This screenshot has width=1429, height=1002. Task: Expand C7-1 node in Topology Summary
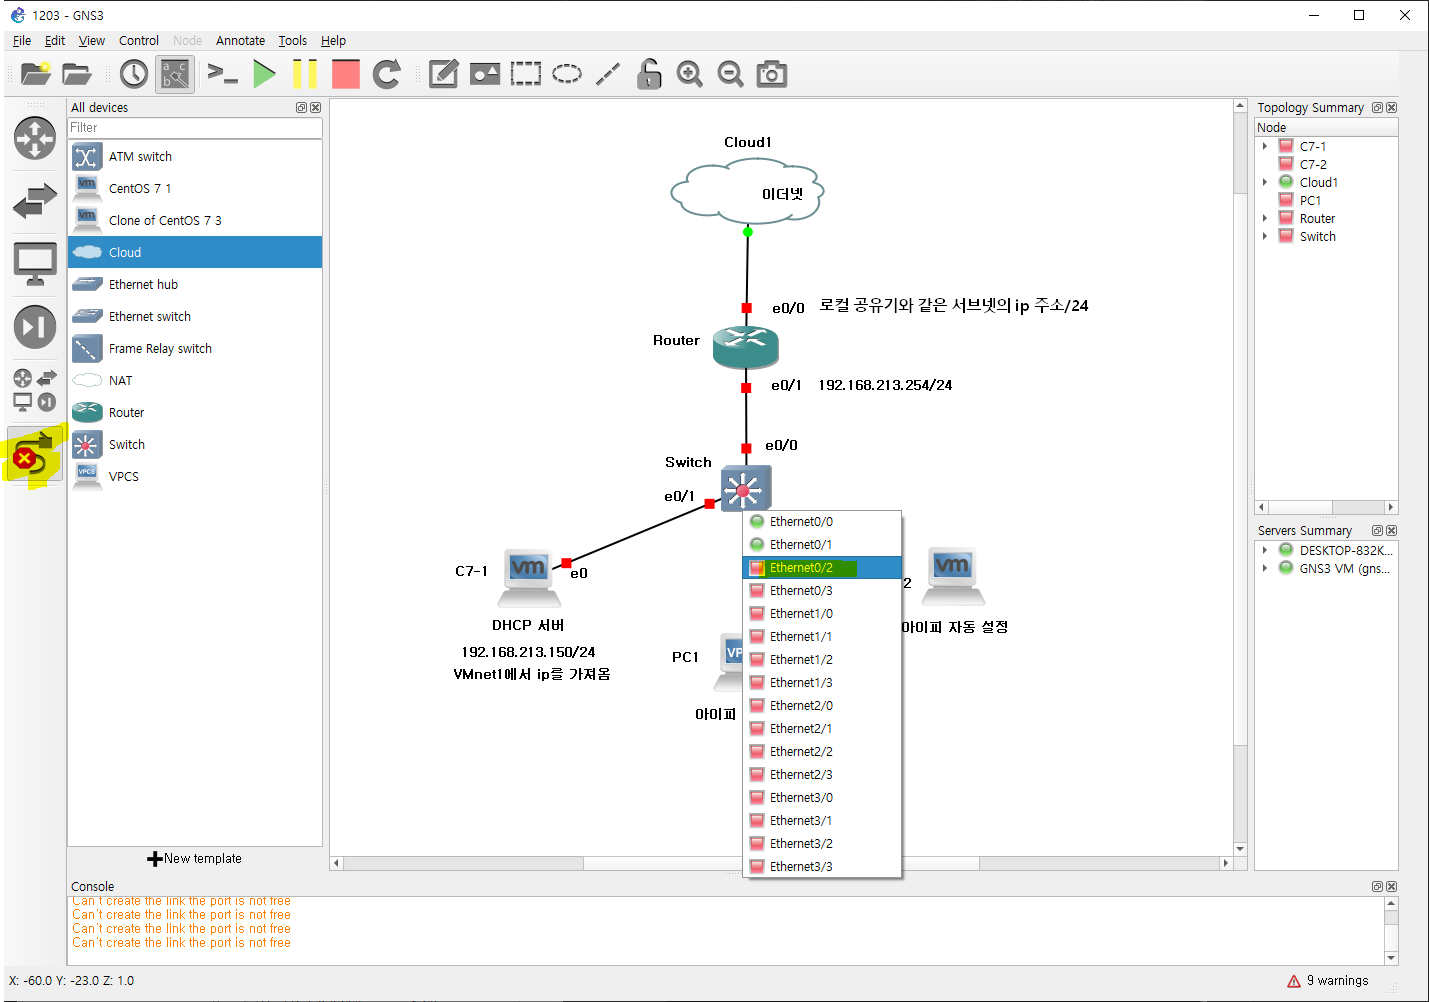coord(1265,146)
